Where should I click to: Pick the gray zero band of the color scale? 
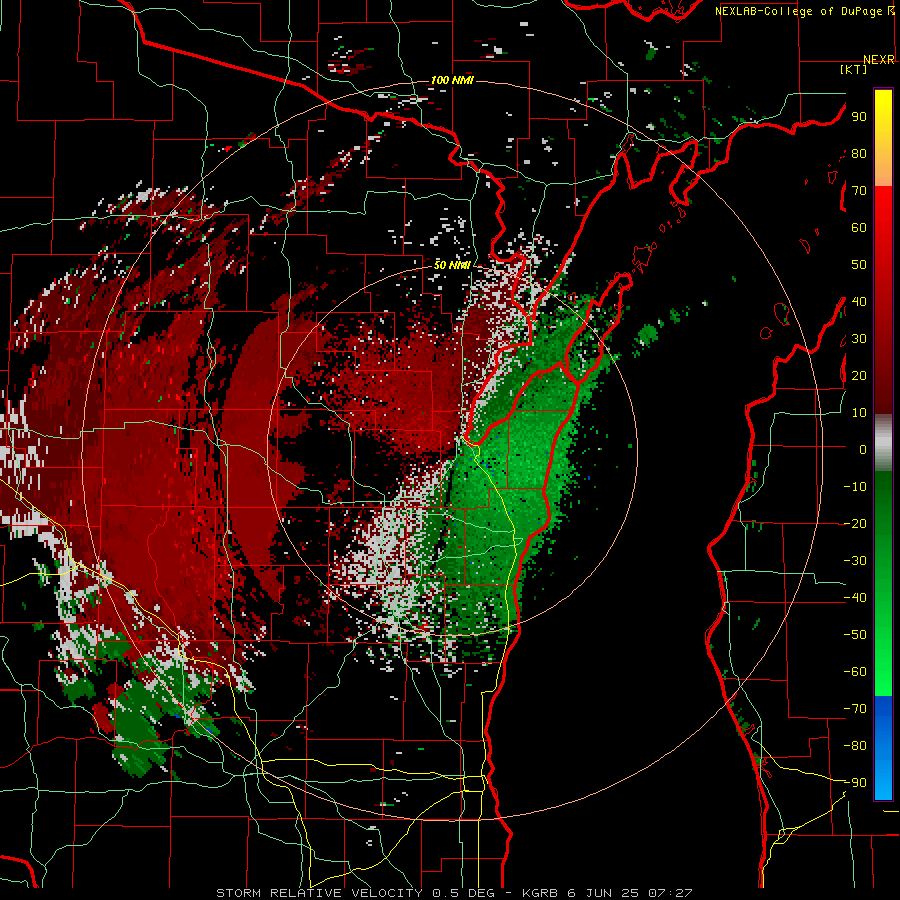pyautogui.click(x=883, y=443)
